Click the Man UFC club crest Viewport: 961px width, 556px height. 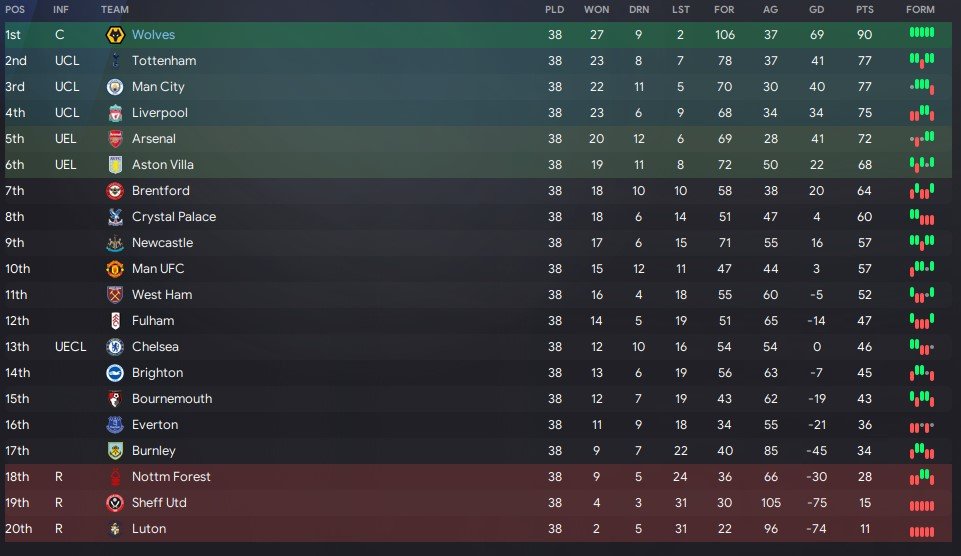pyautogui.click(x=115, y=268)
